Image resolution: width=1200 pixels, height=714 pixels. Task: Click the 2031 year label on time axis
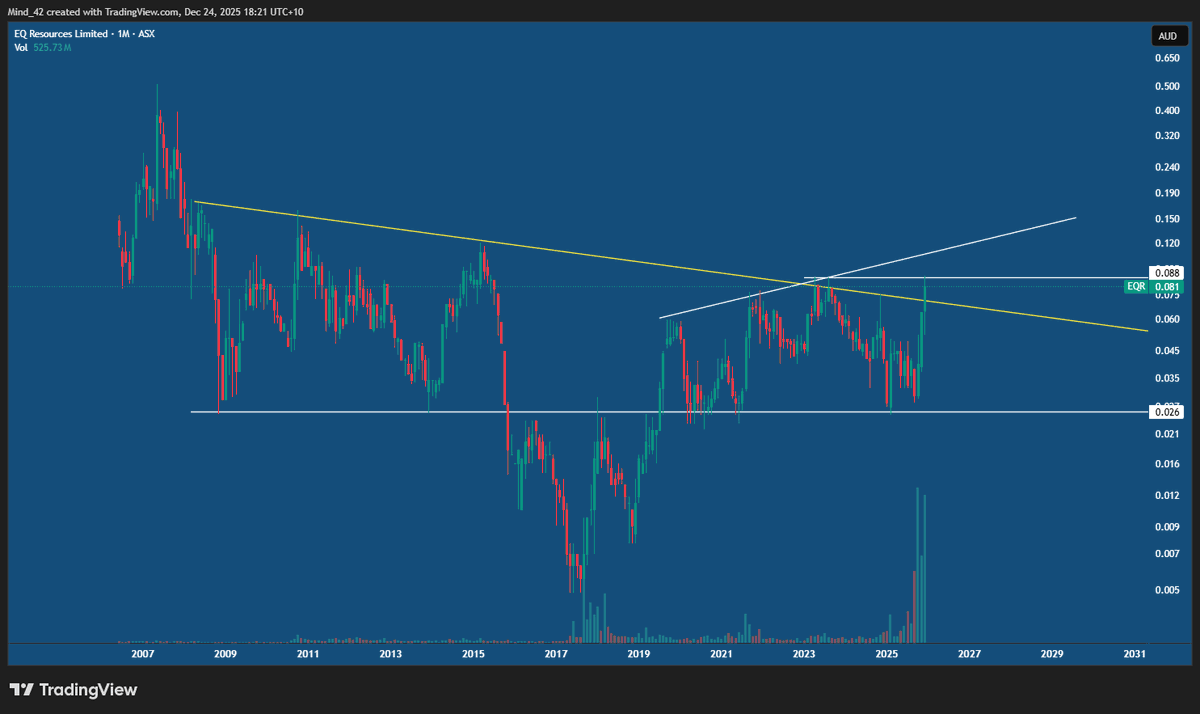1134,654
